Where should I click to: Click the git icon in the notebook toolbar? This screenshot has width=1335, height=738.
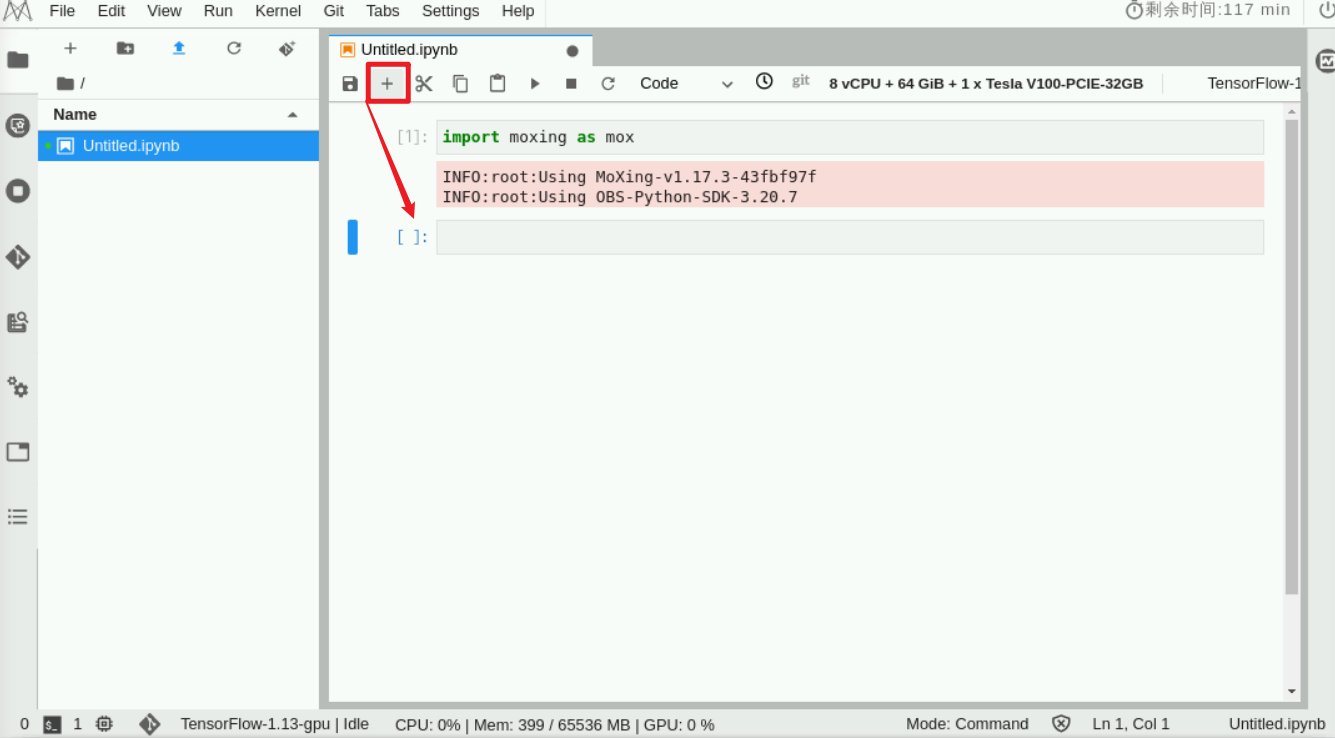[x=801, y=81]
